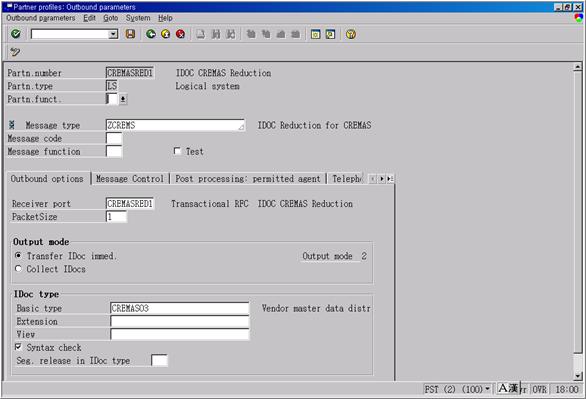Viewport: 586px width, 399px height.
Task: Click the Partn.number field CREMASRED1
Action: [x=130, y=73]
